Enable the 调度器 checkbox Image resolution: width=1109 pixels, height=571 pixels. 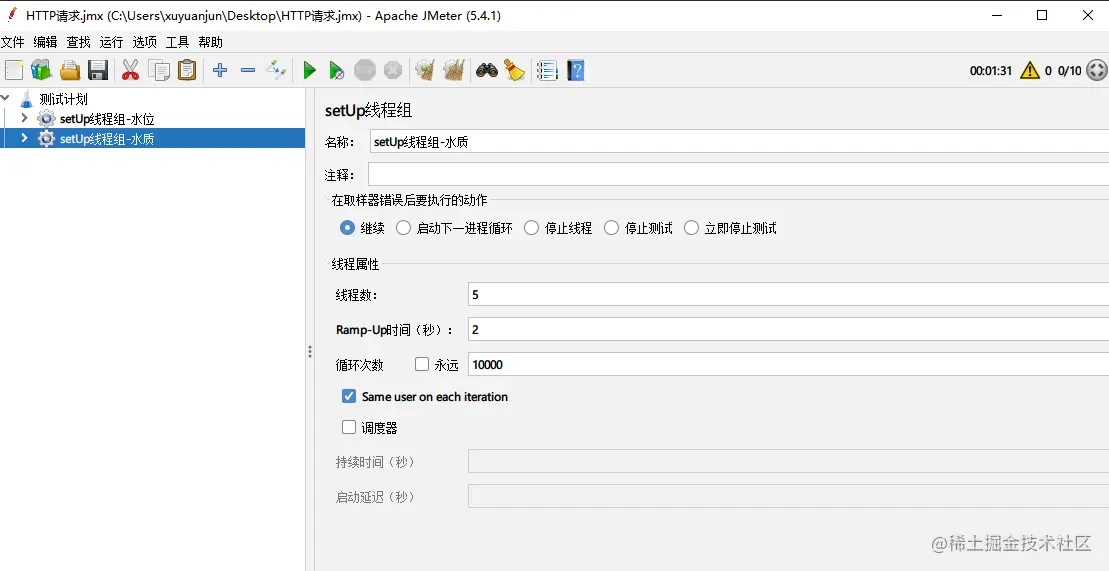(x=349, y=427)
